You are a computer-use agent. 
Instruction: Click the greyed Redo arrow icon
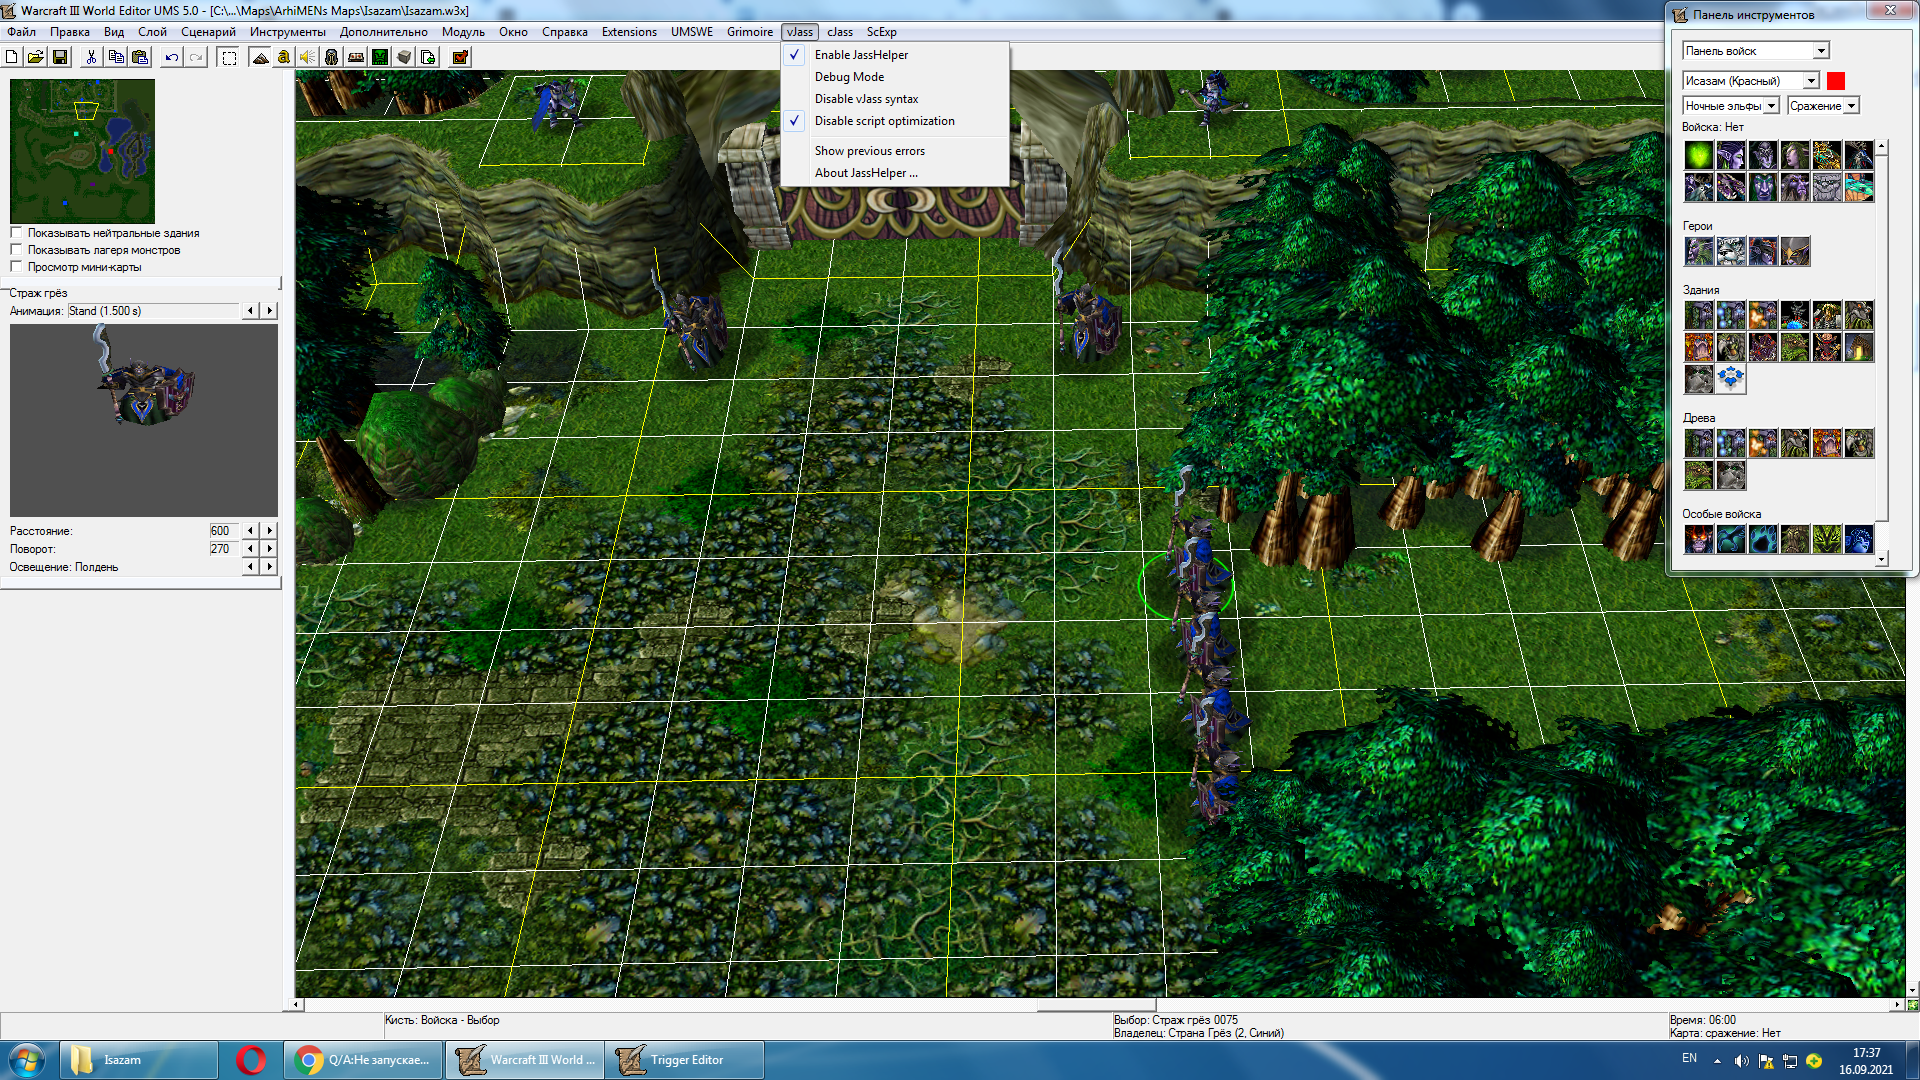click(196, 57)
